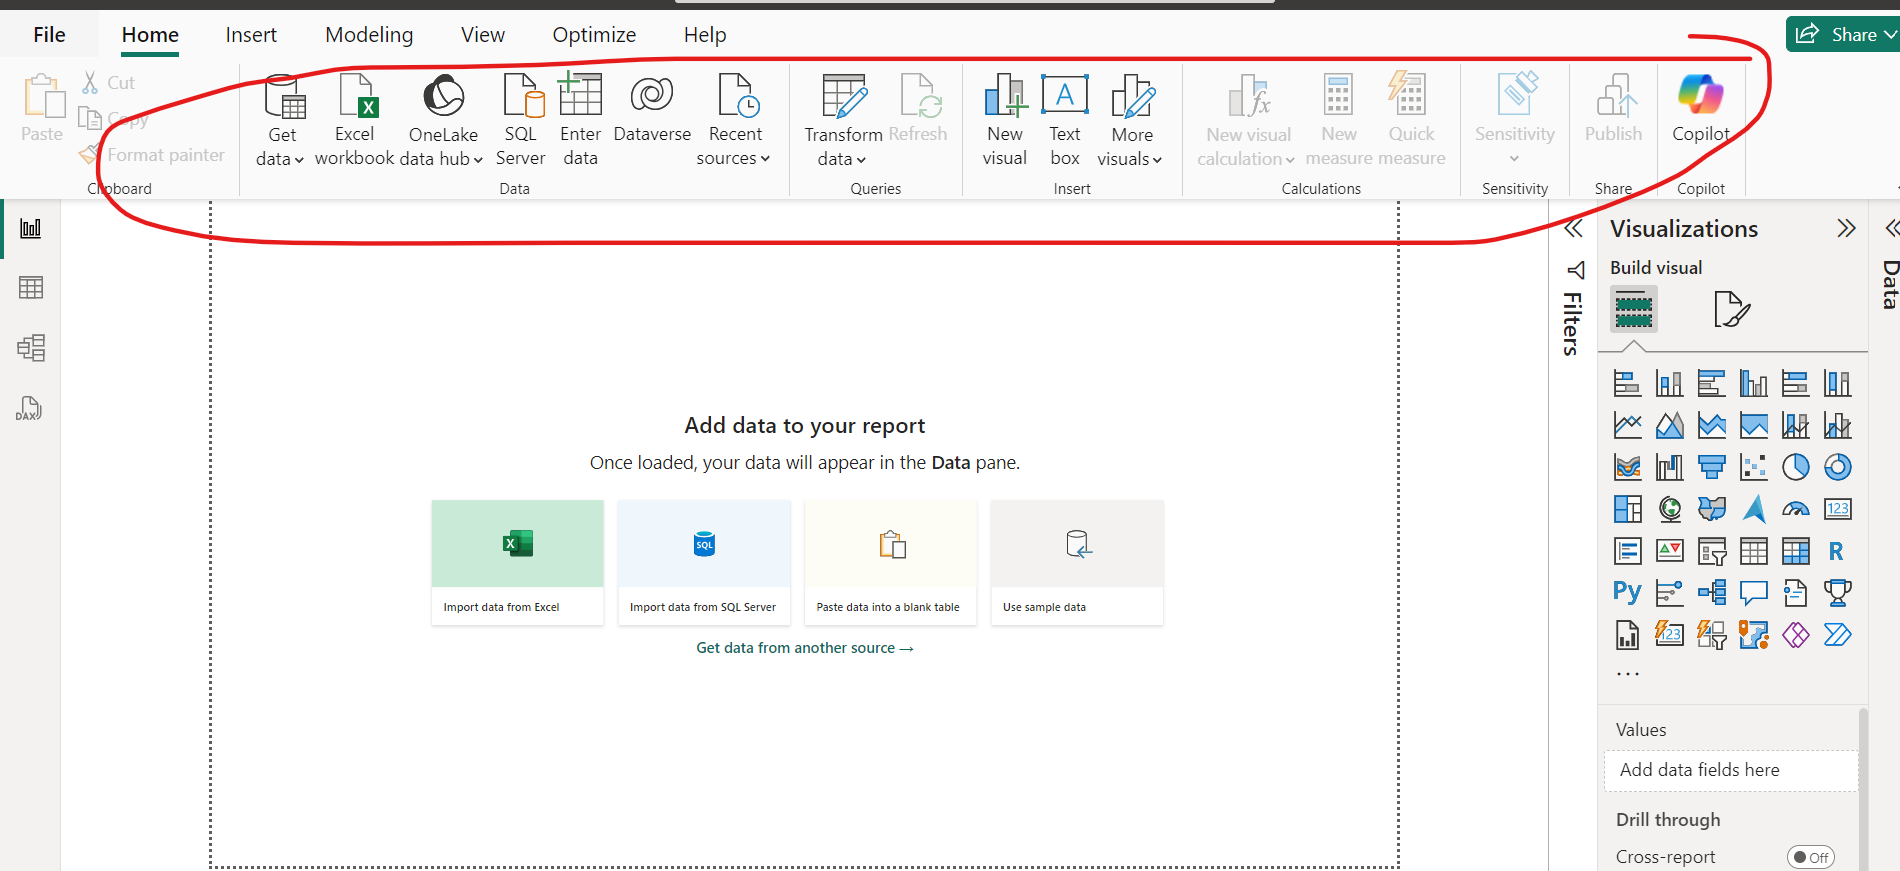Follow Get data from another source link
This screenshot has width=1900, height=871.
click(x=805, y=648)
